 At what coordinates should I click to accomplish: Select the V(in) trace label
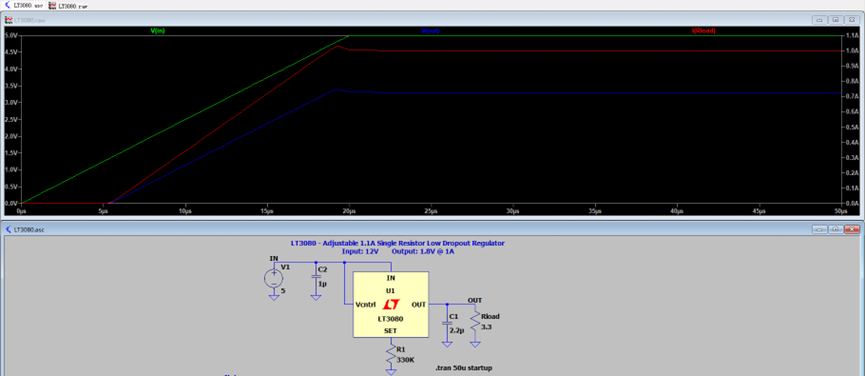(x=158, y=31)
